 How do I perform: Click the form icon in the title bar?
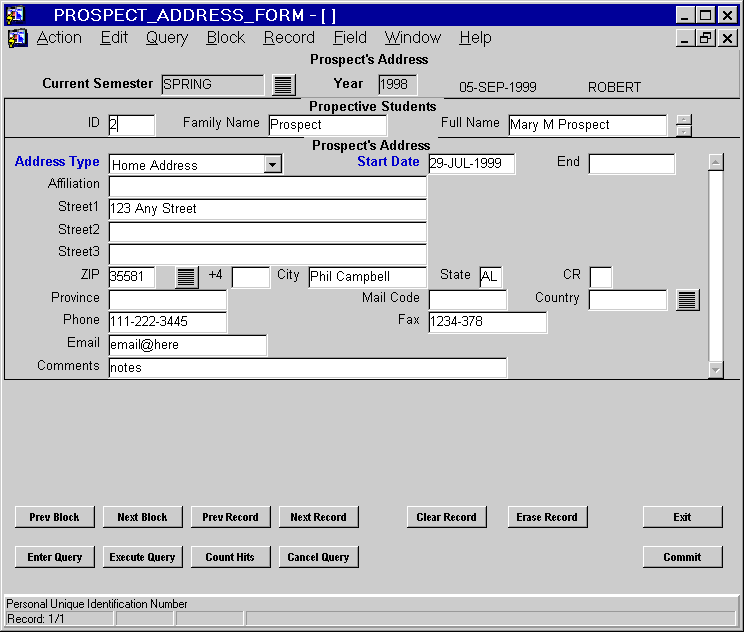click(15, 15)
